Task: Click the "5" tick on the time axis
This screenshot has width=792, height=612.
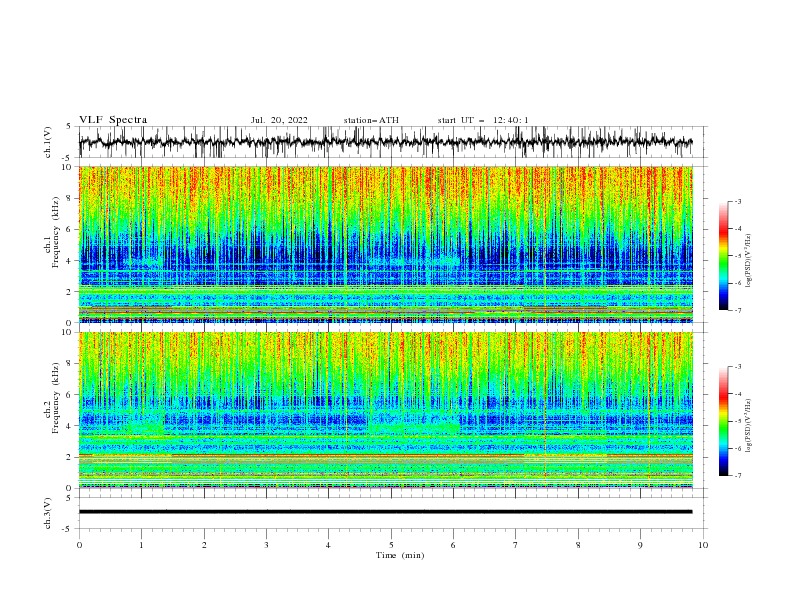Action: pos(391,545)
